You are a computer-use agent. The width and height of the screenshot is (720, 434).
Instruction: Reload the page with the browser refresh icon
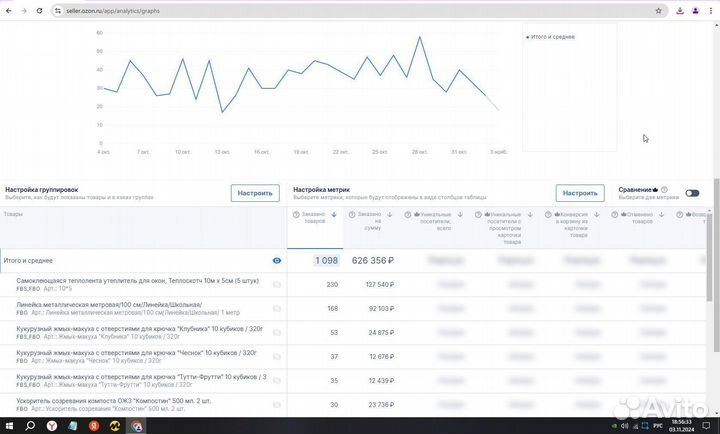pyautogui.click(x=39, y=10)
